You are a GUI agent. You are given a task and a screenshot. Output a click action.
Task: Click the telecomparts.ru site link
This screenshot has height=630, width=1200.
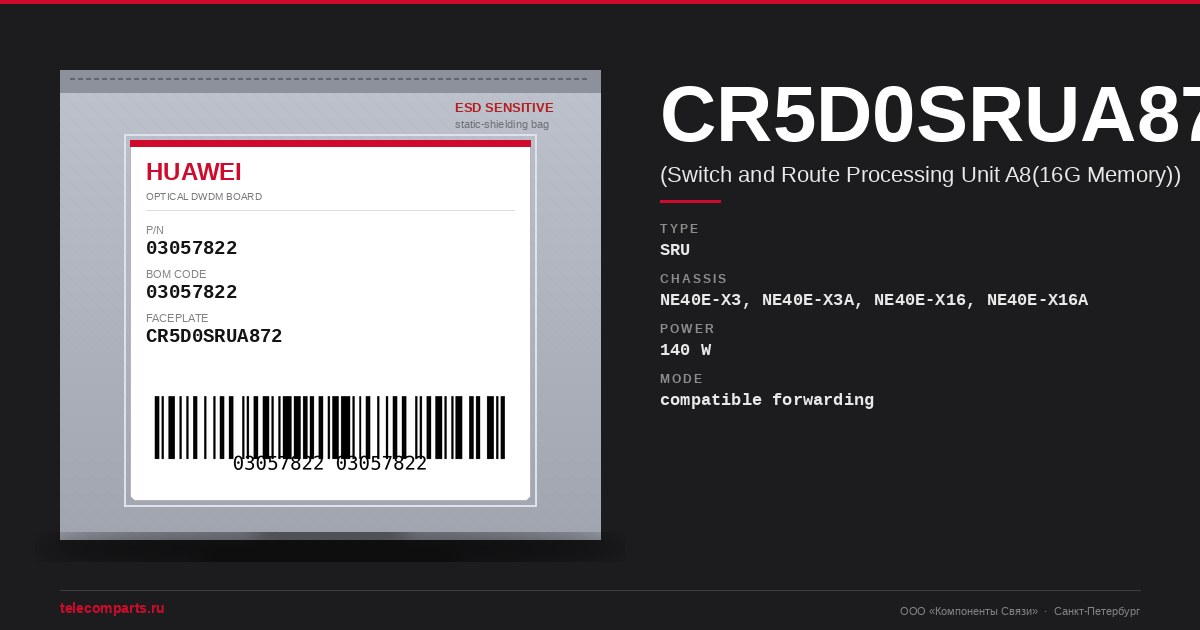pos(112,608)
